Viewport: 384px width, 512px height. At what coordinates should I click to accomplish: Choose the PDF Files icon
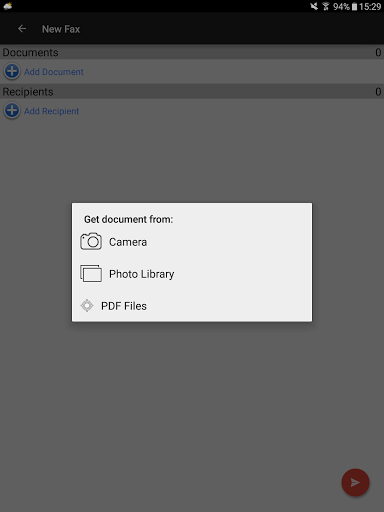click(87, 305)
